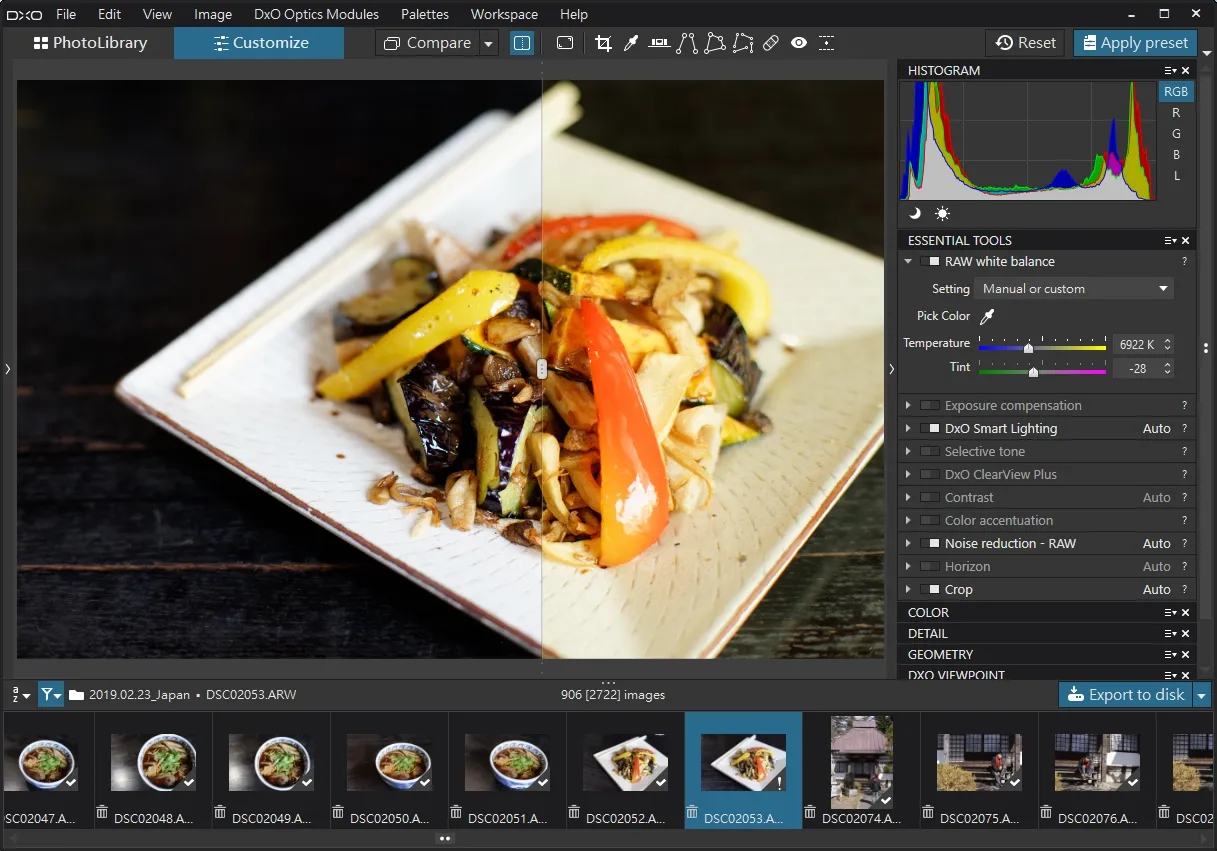This screenshot has height=851, width=1217.
Task: Click the Apply preset button
Action: coord(1135,43)
